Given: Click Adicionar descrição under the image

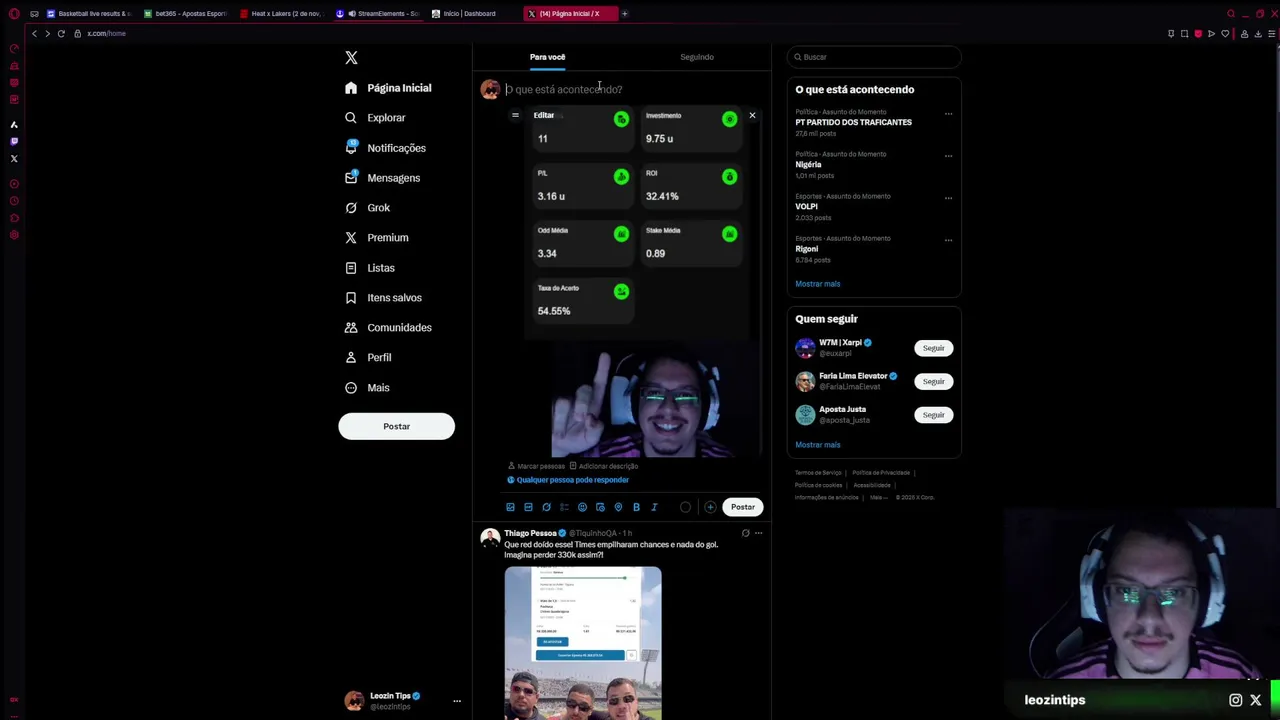Looking at the screenshot, I should (x=604, y=466).
